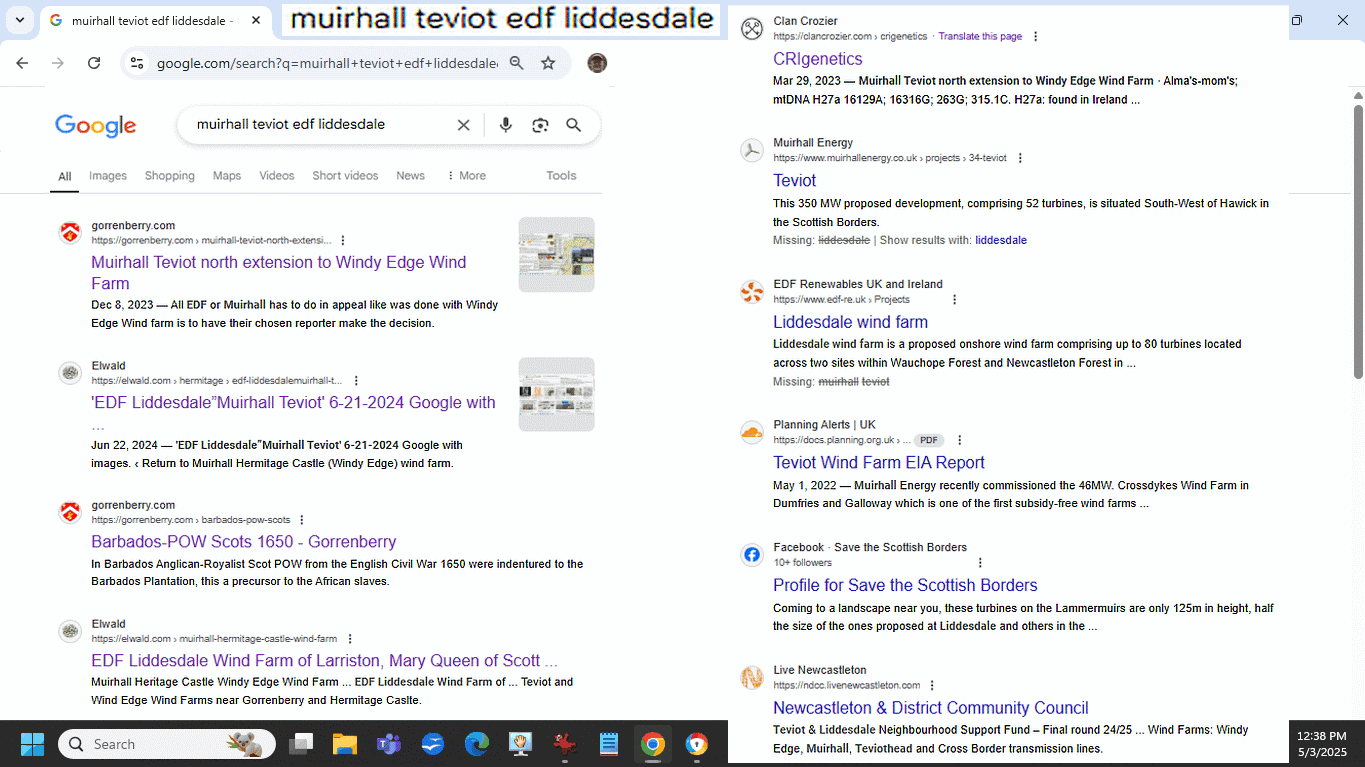Open options dots for Live Newcastleton result
This screenshot has width=1365, height=767.
932,686
